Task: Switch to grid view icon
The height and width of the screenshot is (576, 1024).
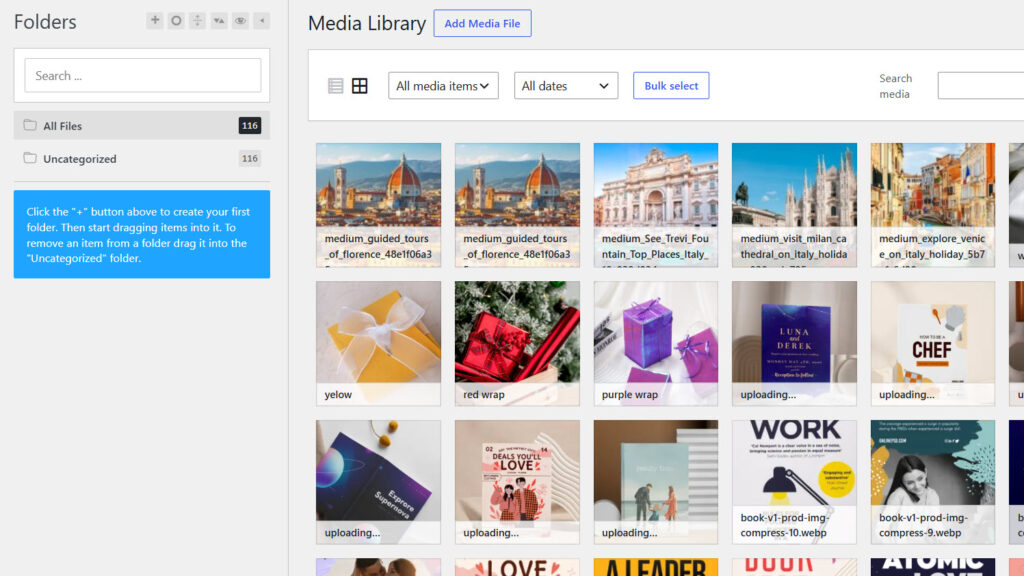Action: [x=360, y=86]
